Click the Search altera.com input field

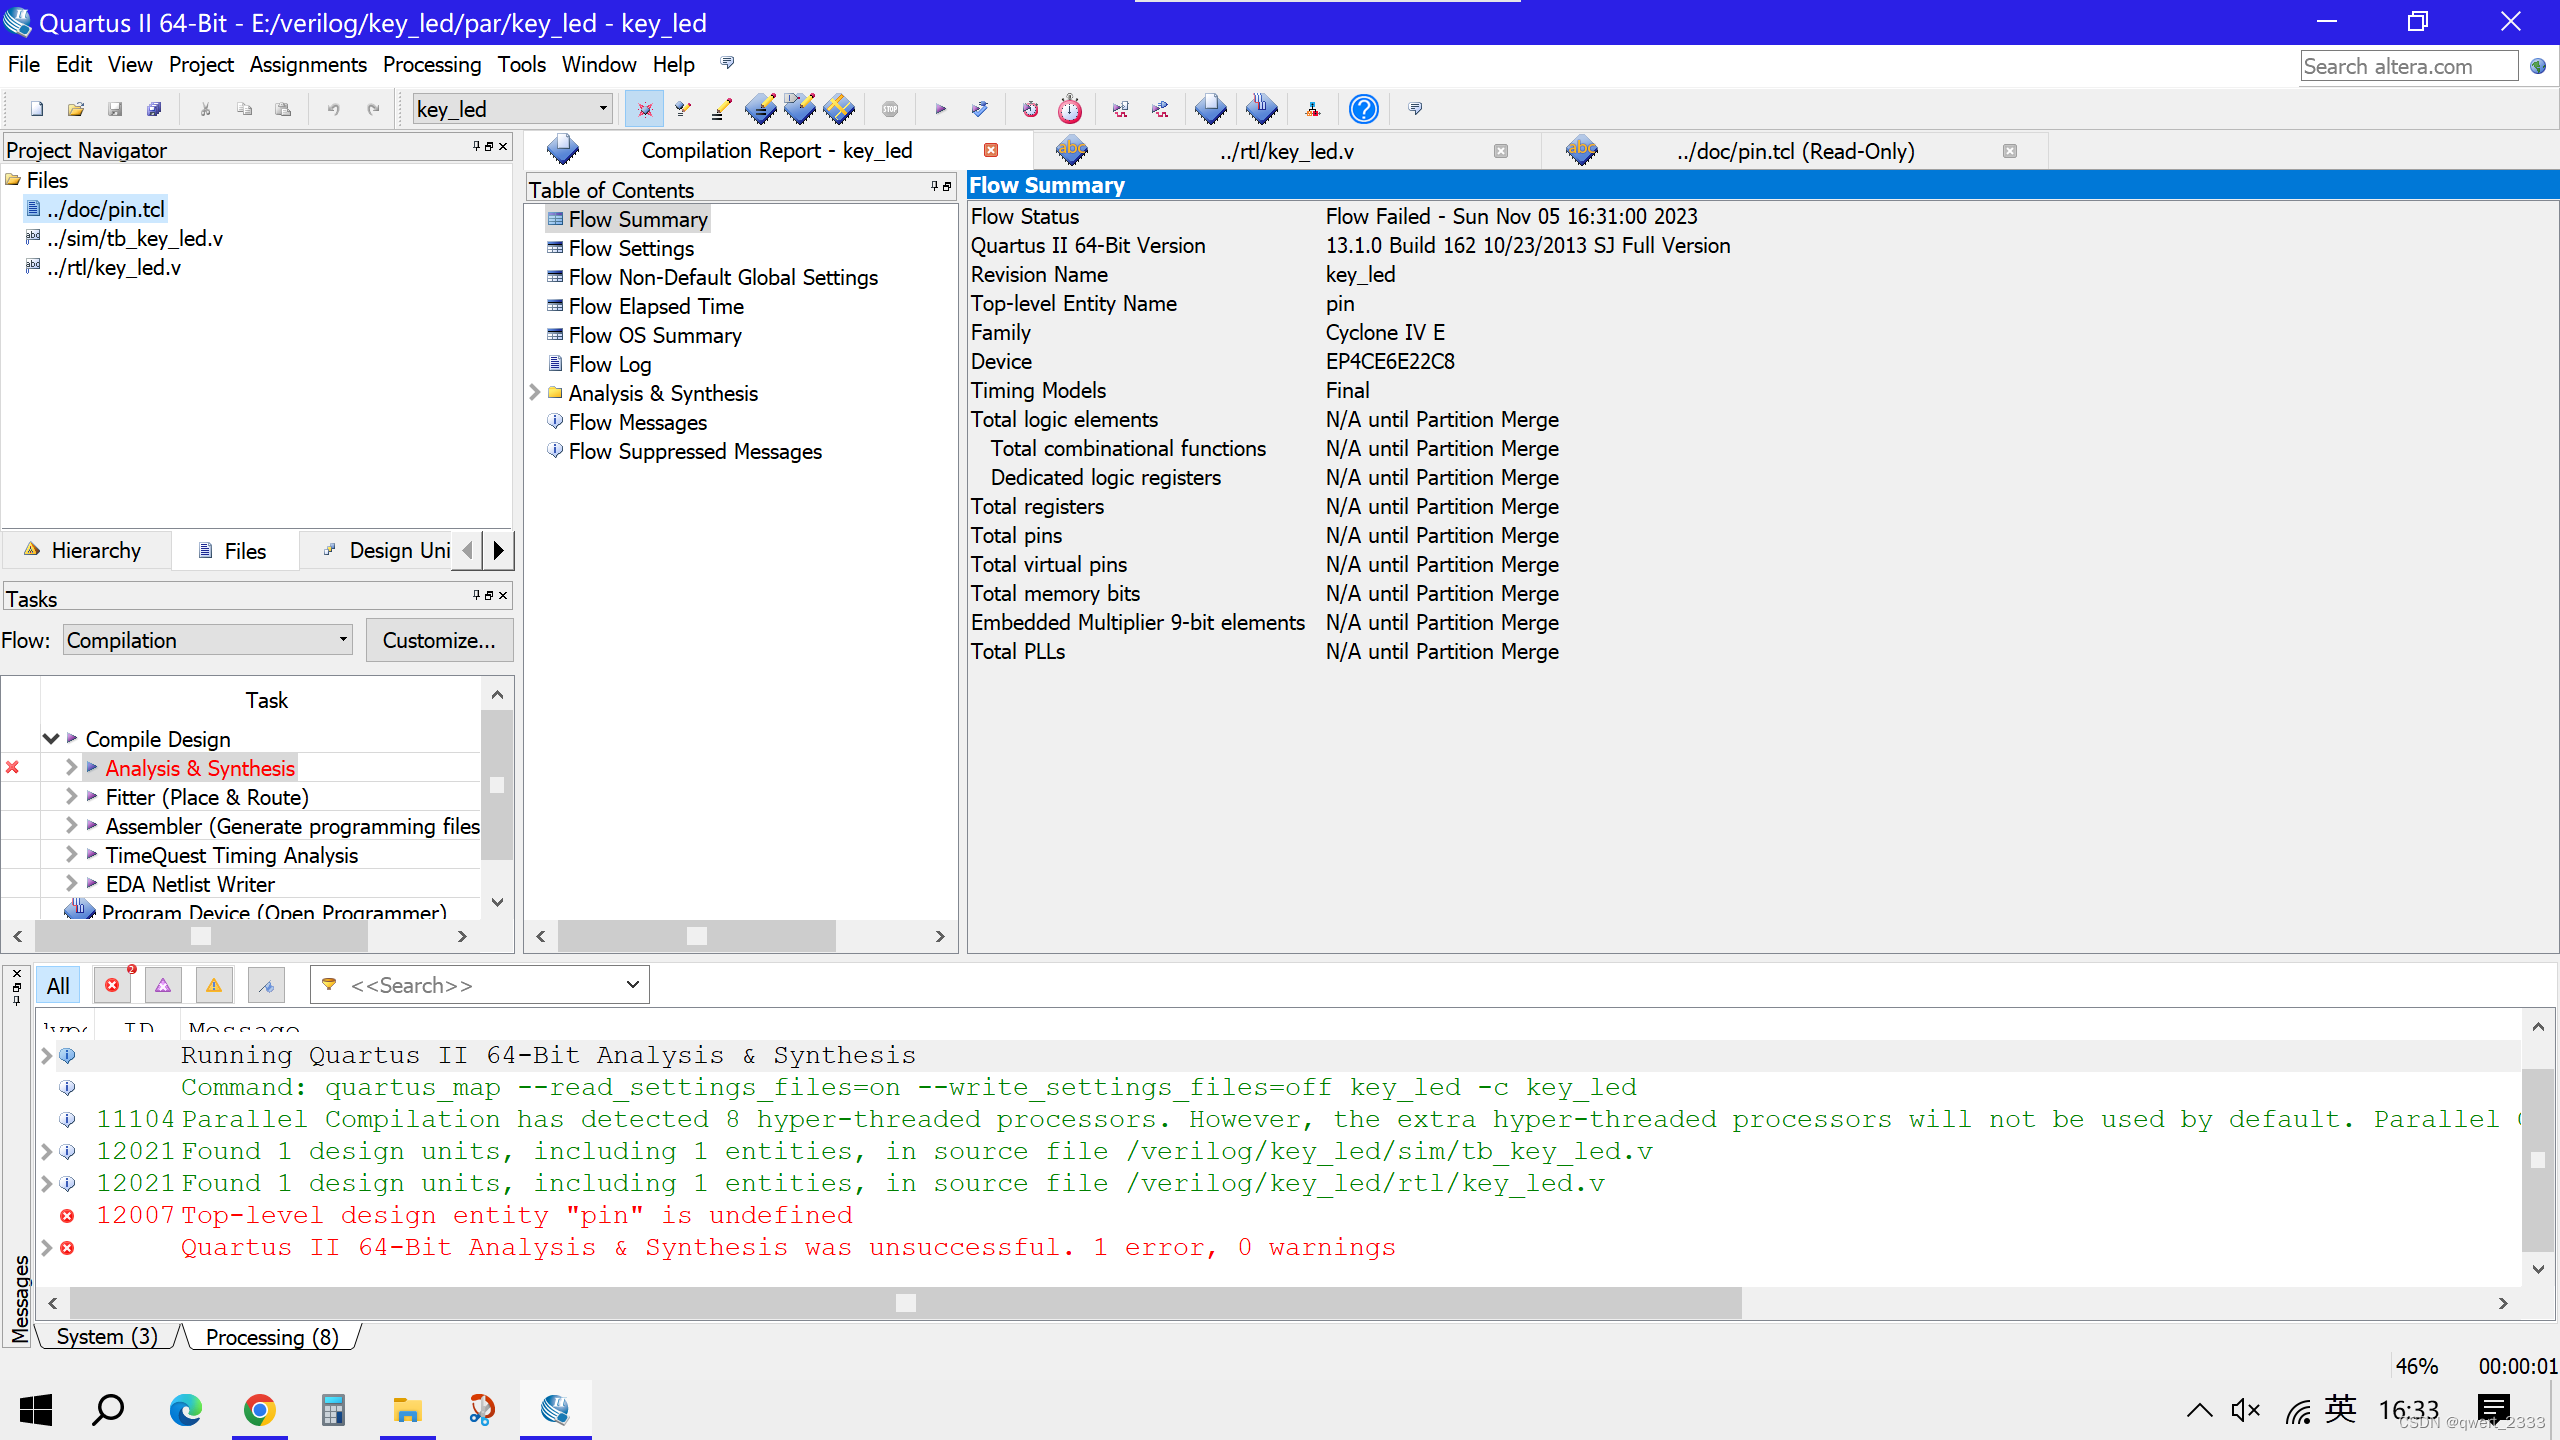[x=2408, y=66]
